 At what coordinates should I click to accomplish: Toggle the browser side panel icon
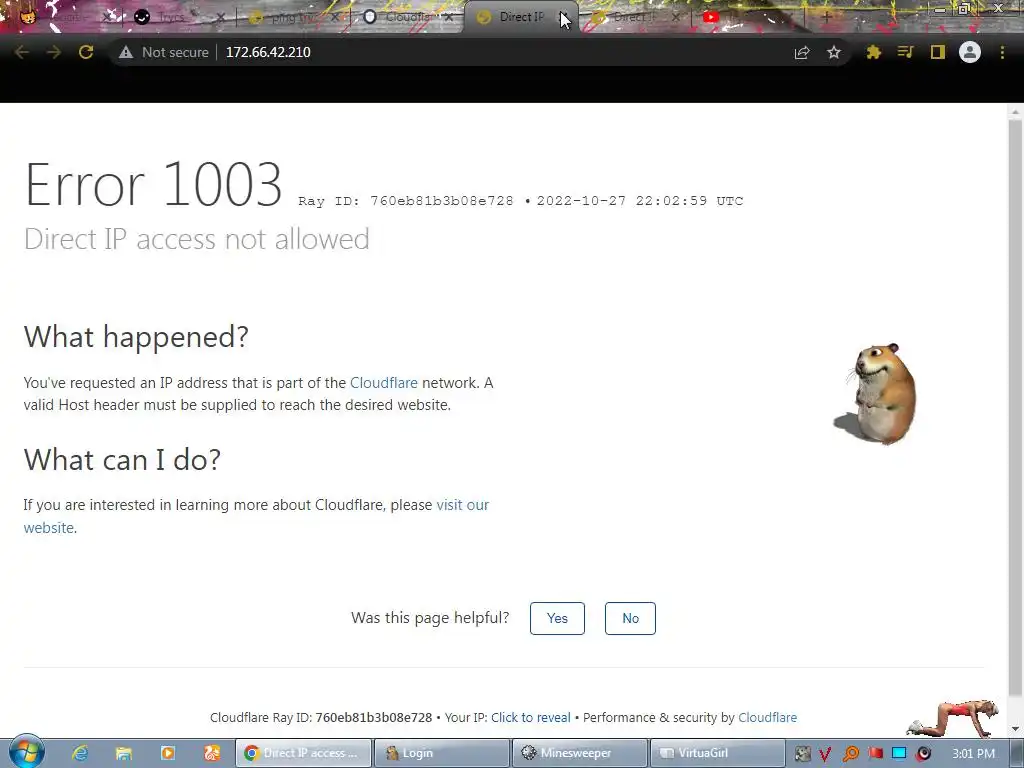[938, 52]
